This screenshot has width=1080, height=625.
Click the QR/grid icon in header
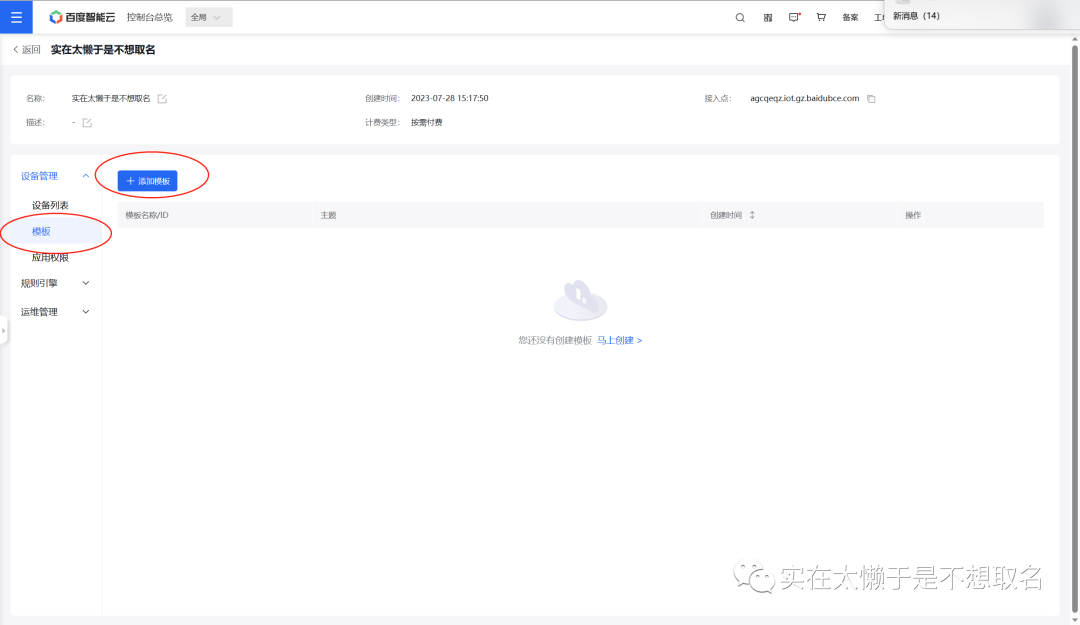[x=767, y=17]
